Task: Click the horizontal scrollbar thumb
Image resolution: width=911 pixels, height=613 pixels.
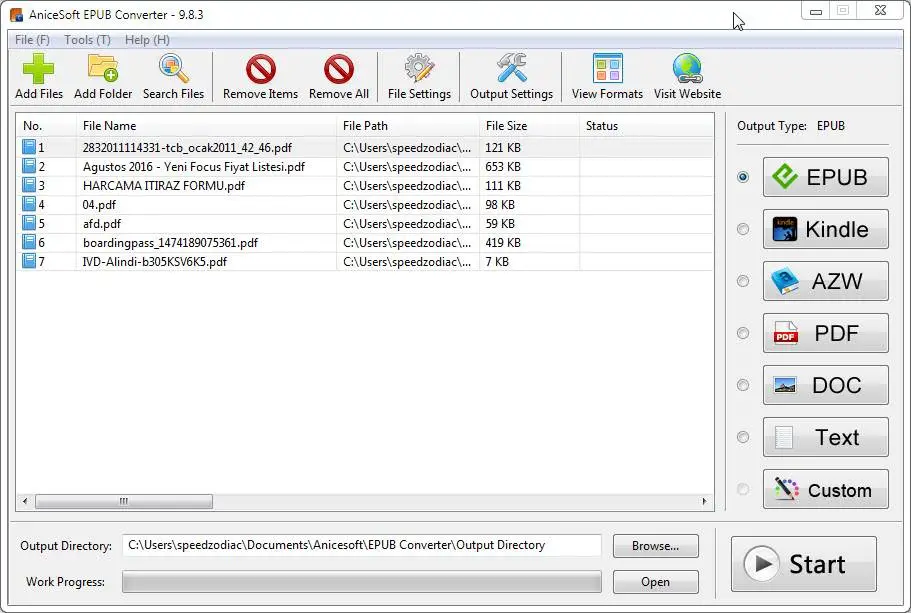Action: point(124,501)
